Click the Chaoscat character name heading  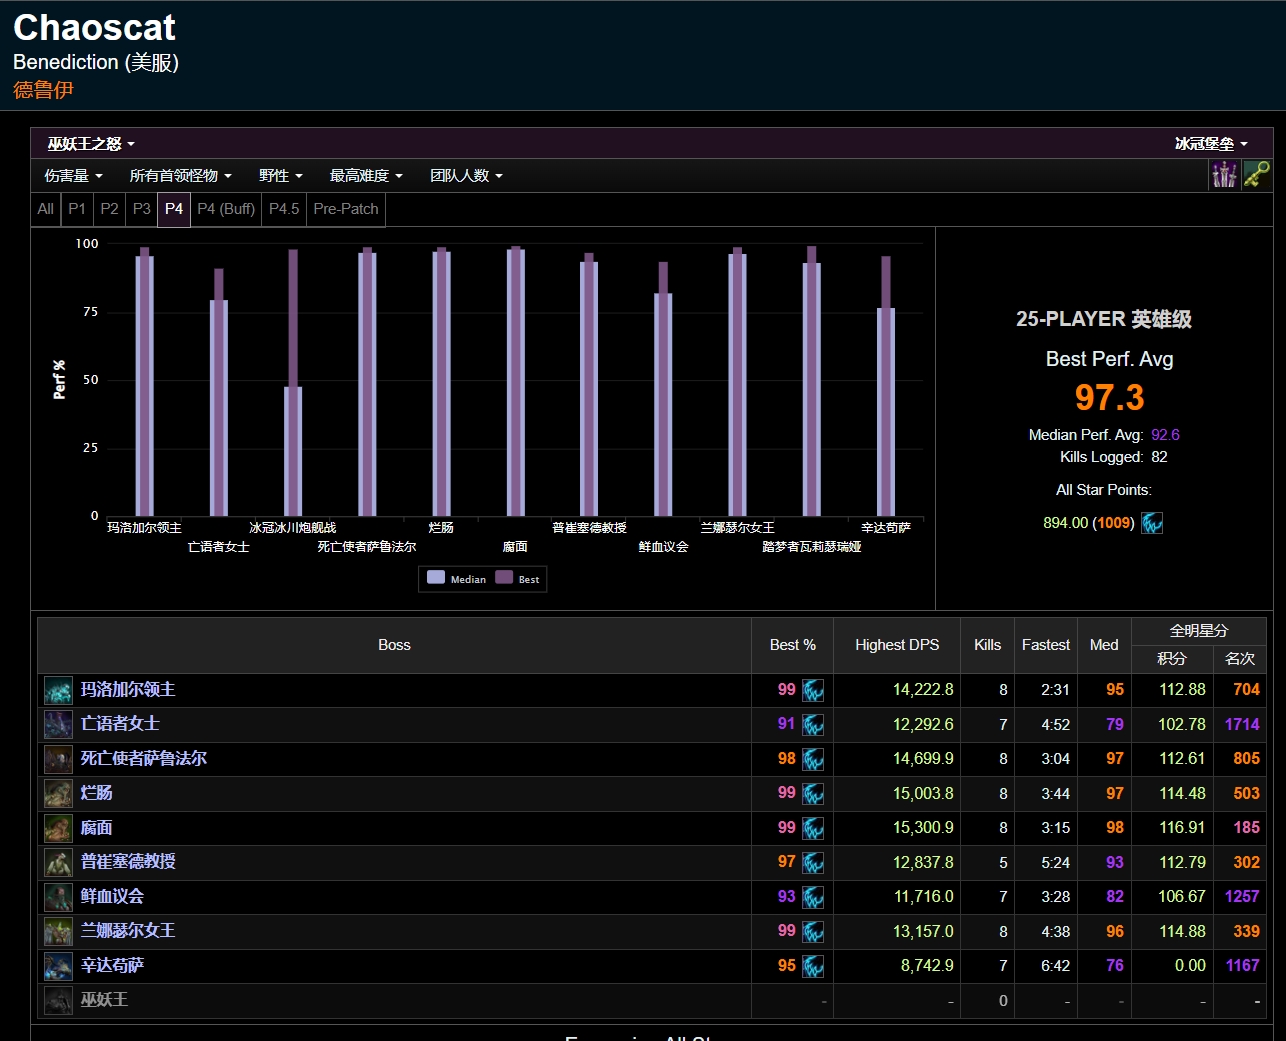pyautogui.click(x=95, y=27)
